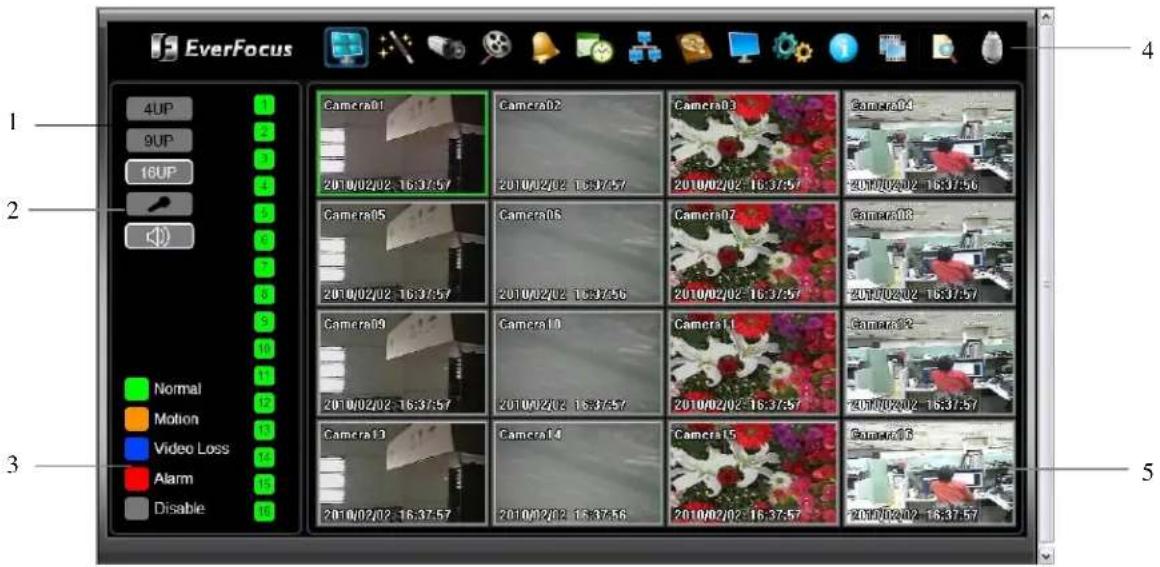This screenshot has width=1160, height=567.
Task: Open the Live View monitor icon
Action: [346, 49]
